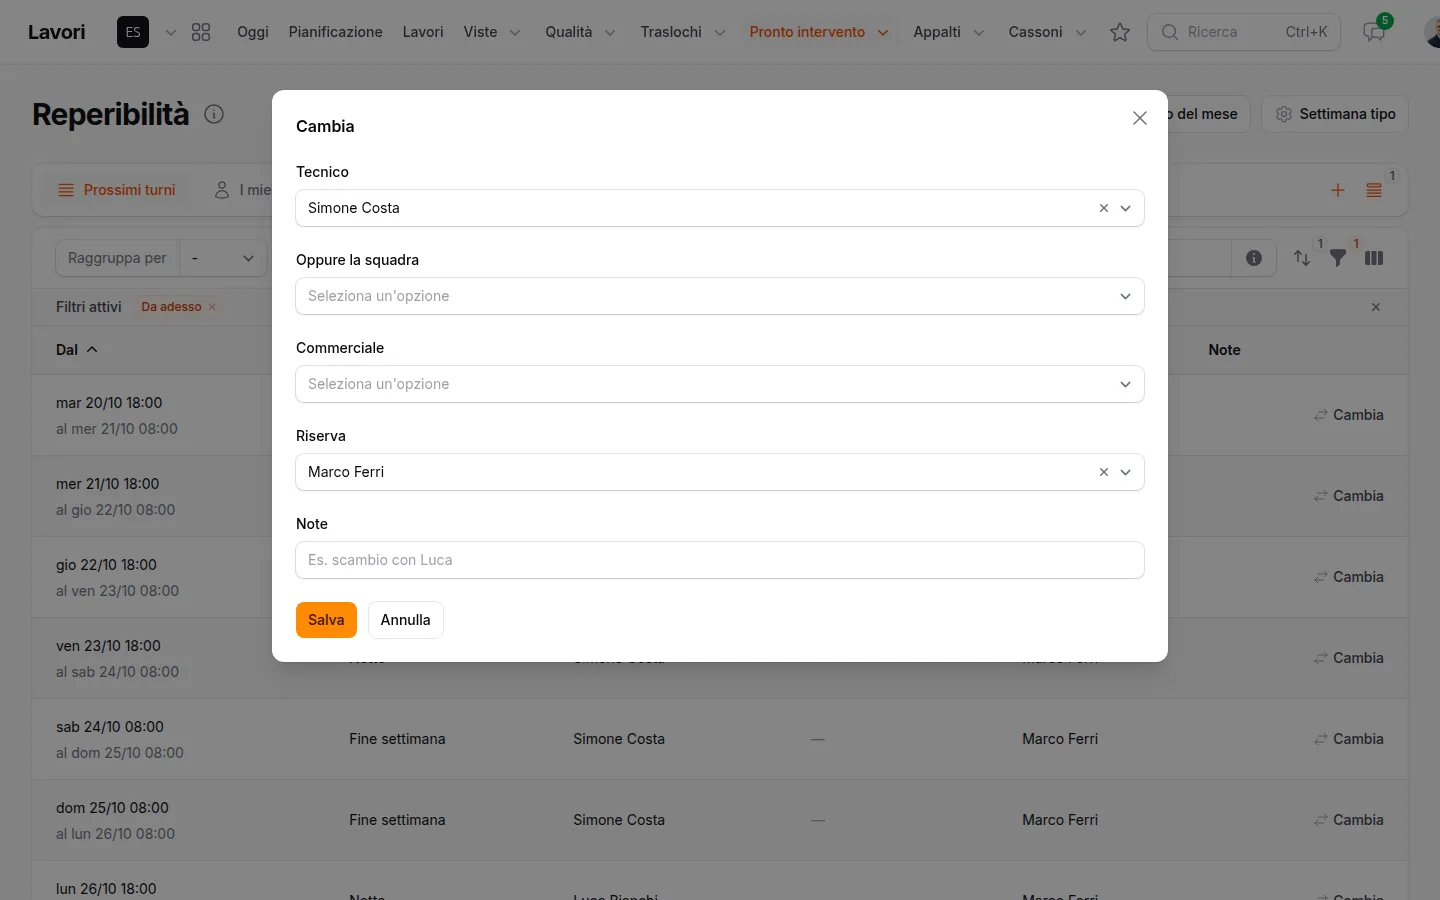The height and width of the screenshot is (900, 1440).
Task: Click the orange plus add icon
Action: pyautogui.click(x=1338, y=190)
